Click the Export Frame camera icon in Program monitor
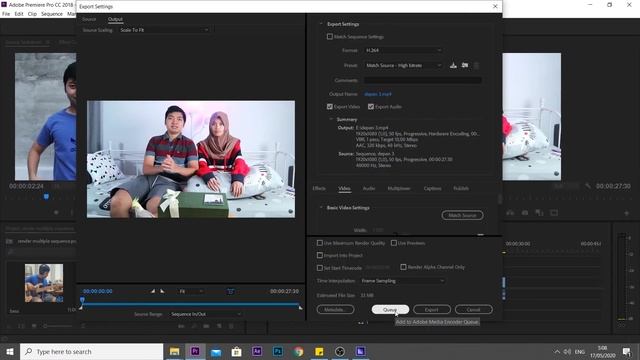Image resolution: width=640 pixels, height=360 pixels. pyautogui.click(x=525, y=213)
